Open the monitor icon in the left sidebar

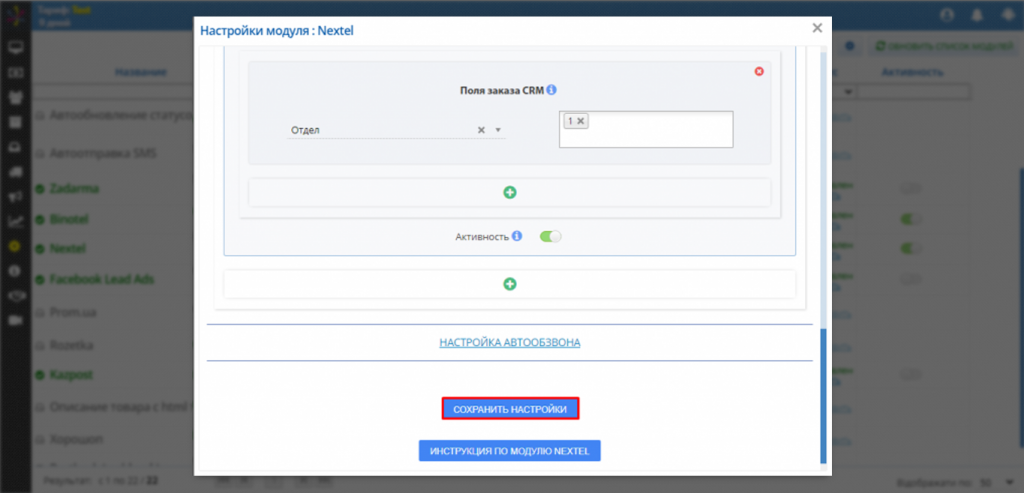coord(16,47)
